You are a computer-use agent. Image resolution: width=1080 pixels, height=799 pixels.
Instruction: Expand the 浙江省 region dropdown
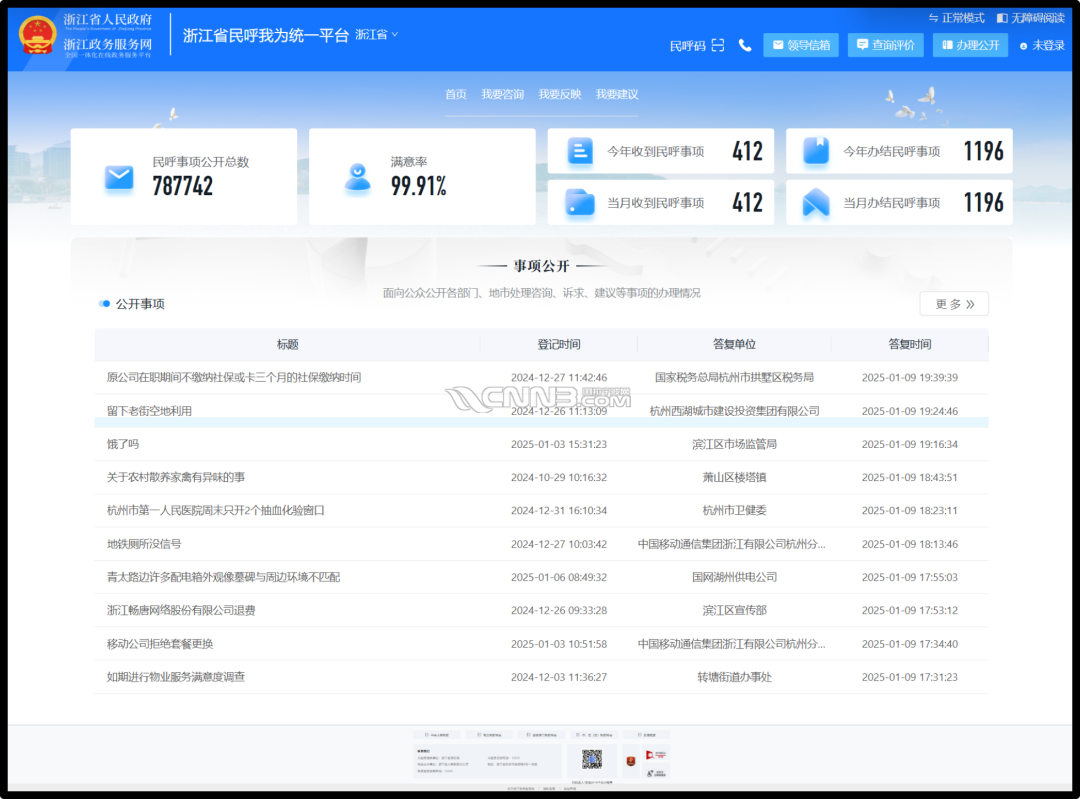pos(377,35)
